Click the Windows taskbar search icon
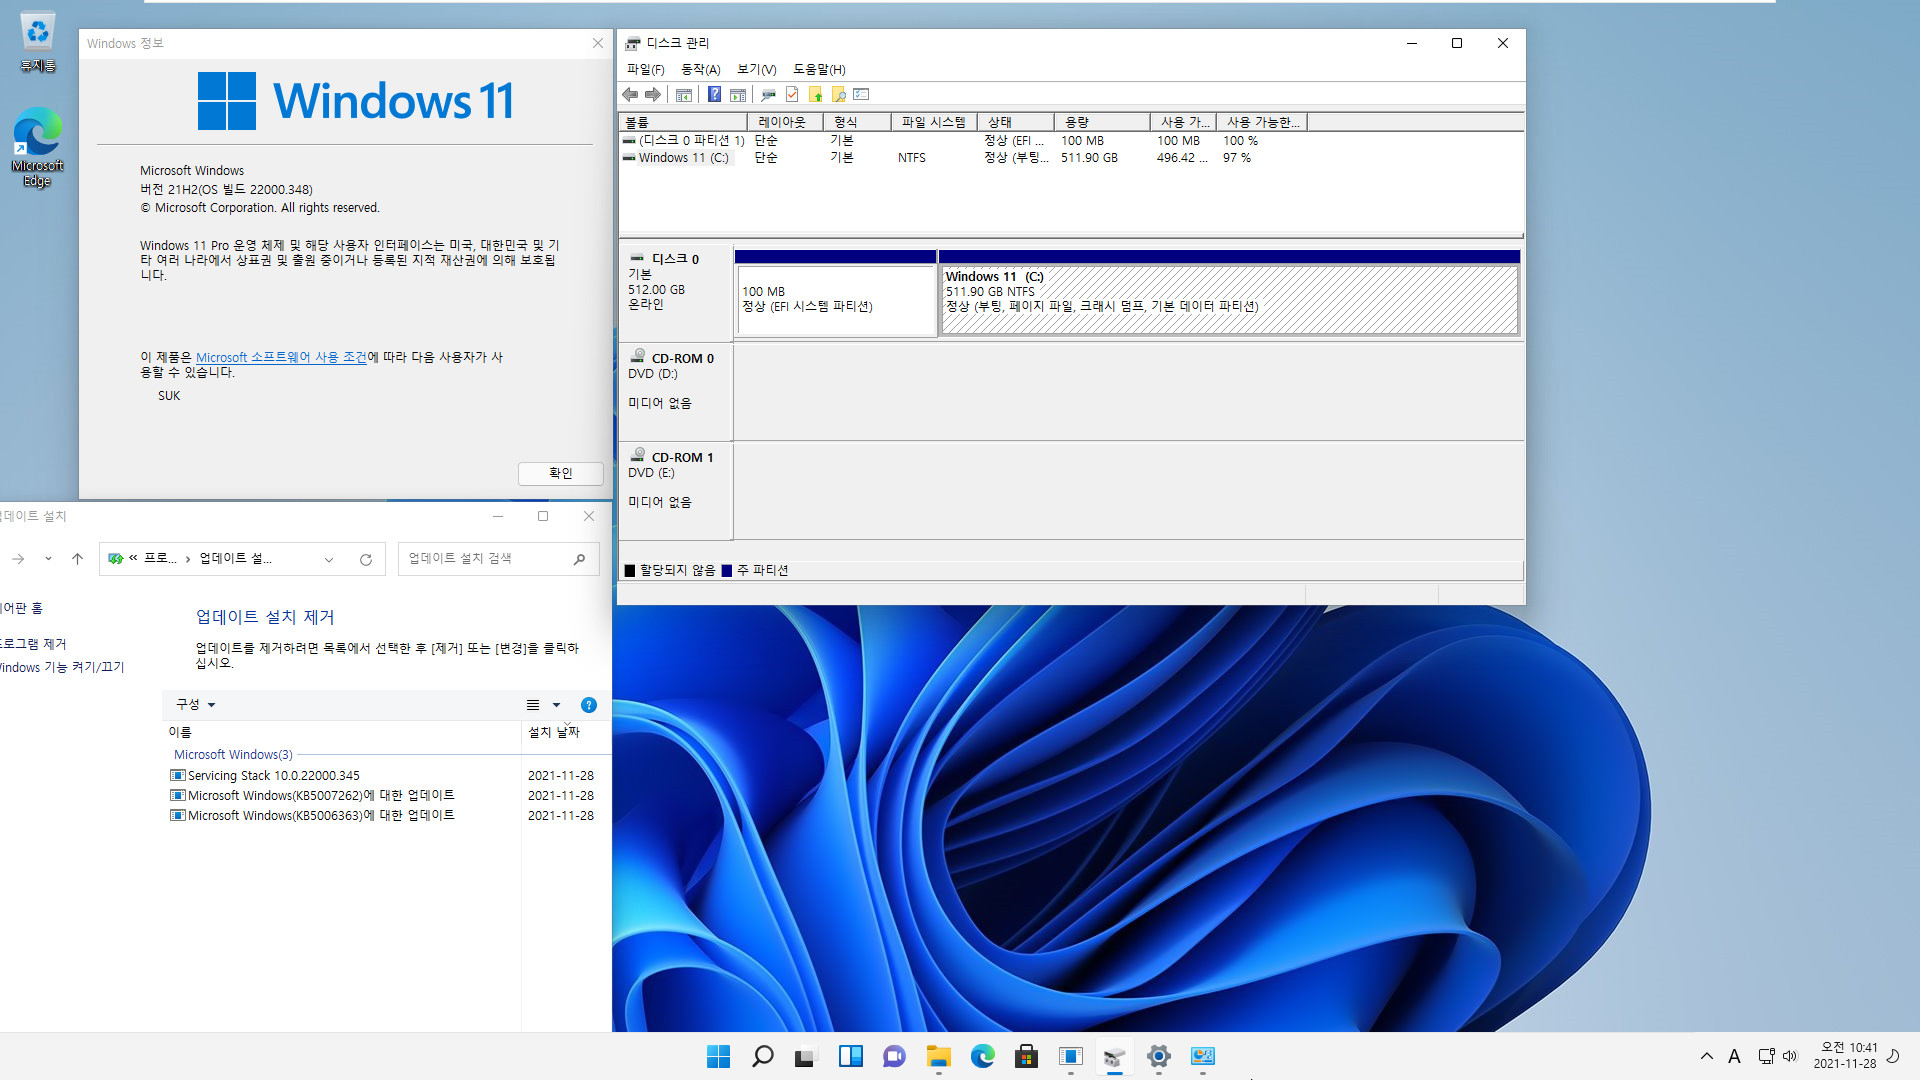Viewport: 1920px width, 1080px height. [762, 1056]
